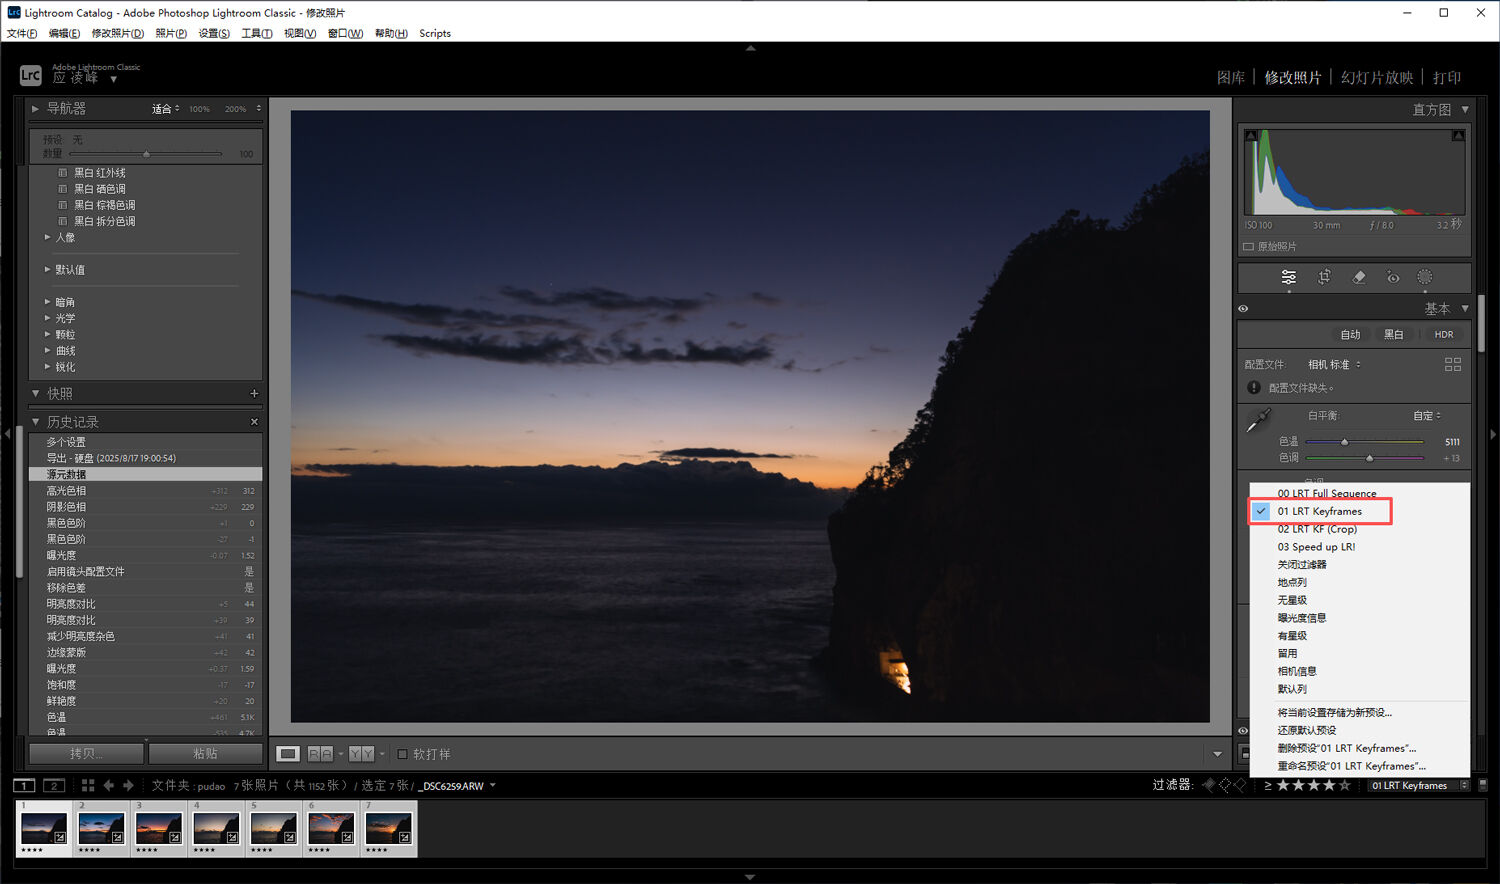This screenshot has height=884, width=1500.
Task: Open the masking tool circle icon
Action: (1425, 277)
